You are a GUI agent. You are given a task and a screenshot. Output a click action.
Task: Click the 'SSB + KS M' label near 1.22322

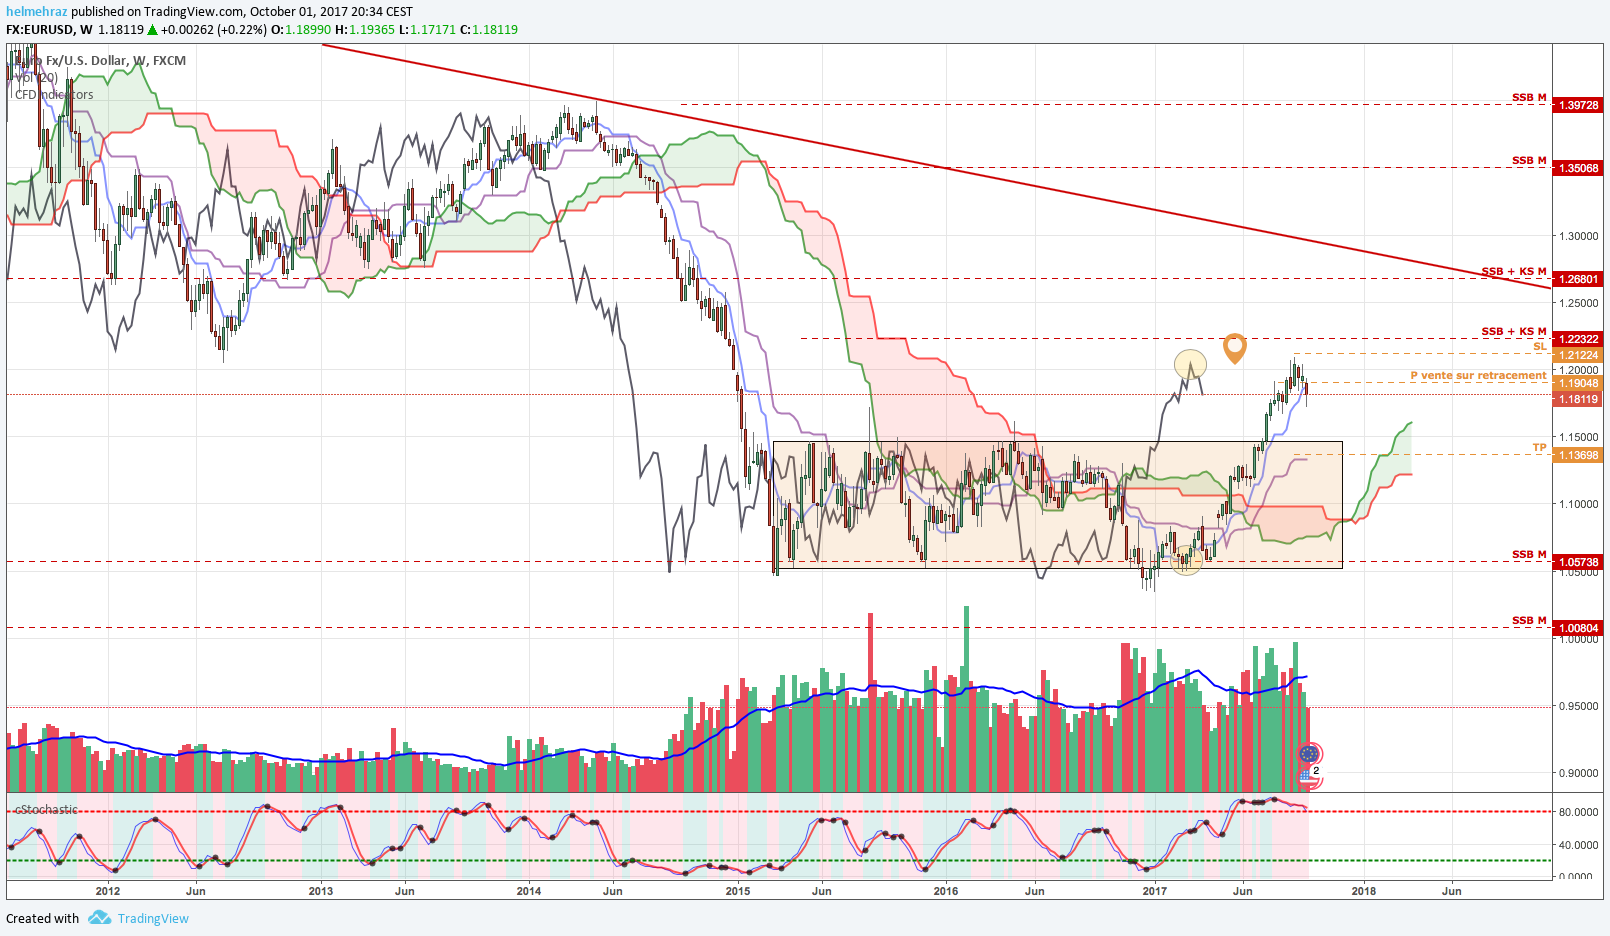(x=1514, y=332)
